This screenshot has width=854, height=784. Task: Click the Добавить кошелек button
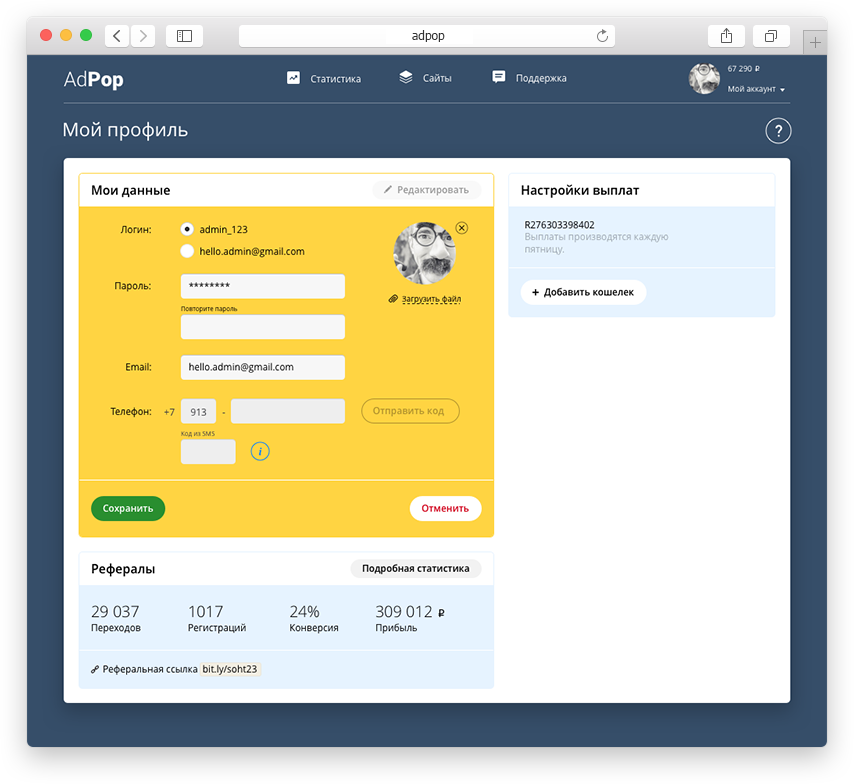pyautogui.click(x=583, y=292)
